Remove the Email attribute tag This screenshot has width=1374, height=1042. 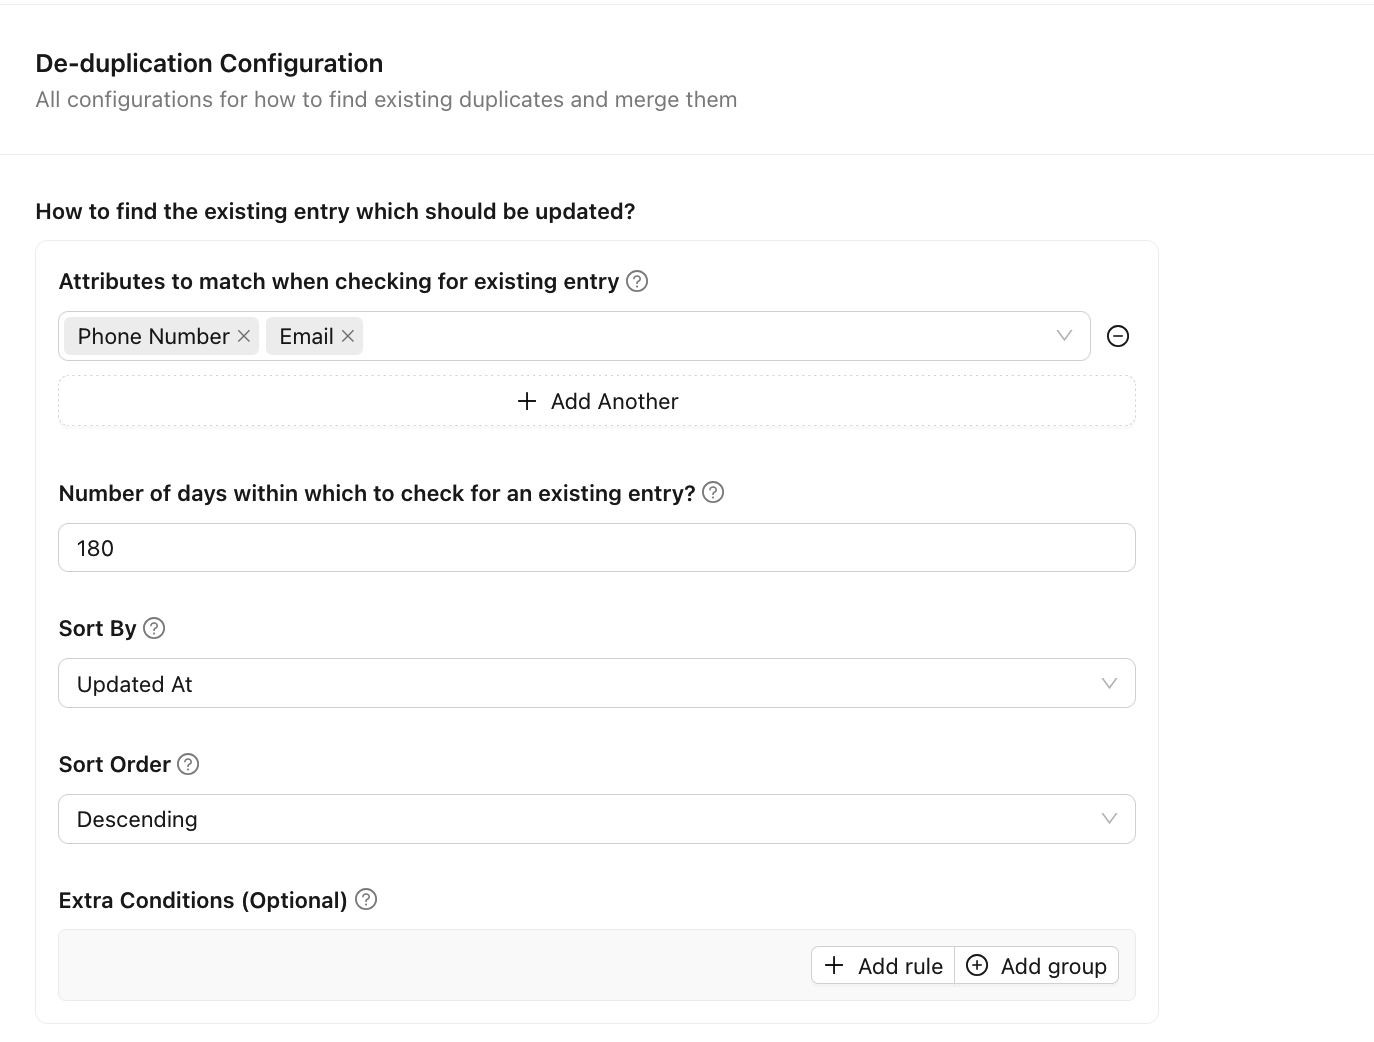tap(348, 337)
